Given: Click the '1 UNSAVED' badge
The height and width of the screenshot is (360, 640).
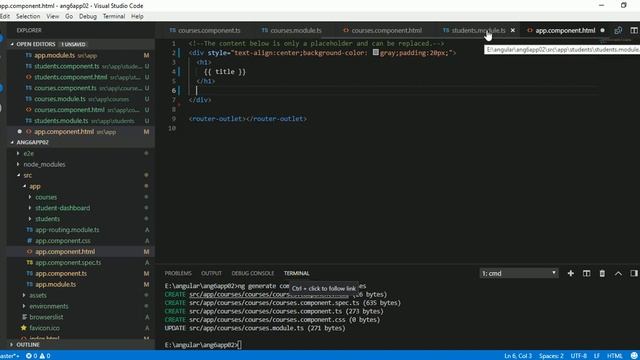Looking at the screenshot, I should pos(73,44).
